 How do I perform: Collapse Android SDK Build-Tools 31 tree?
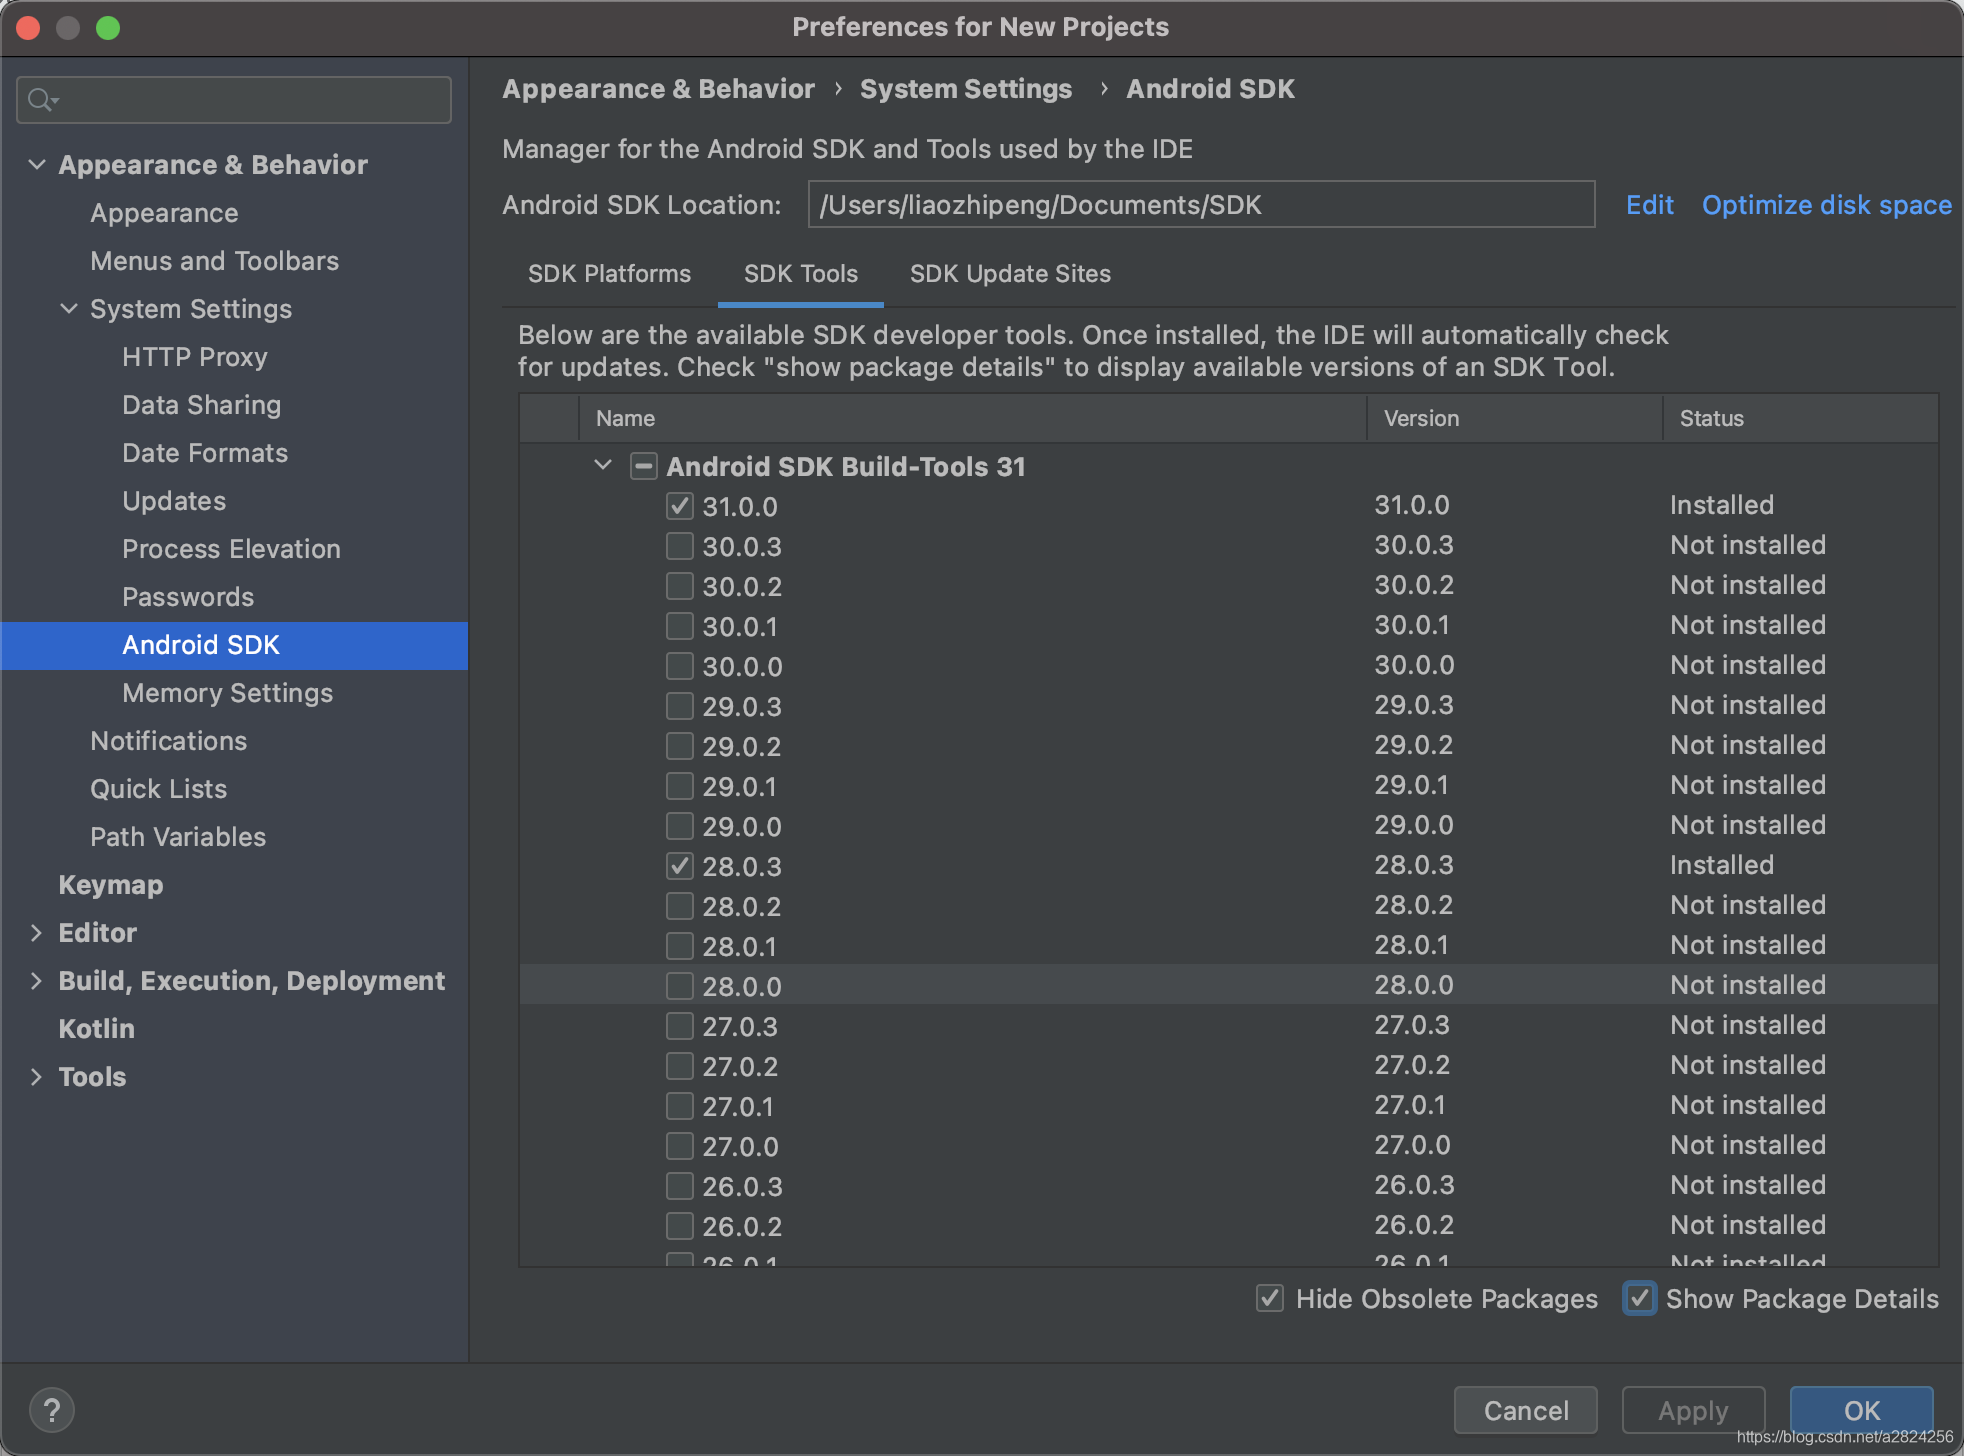tap(603, 465)
